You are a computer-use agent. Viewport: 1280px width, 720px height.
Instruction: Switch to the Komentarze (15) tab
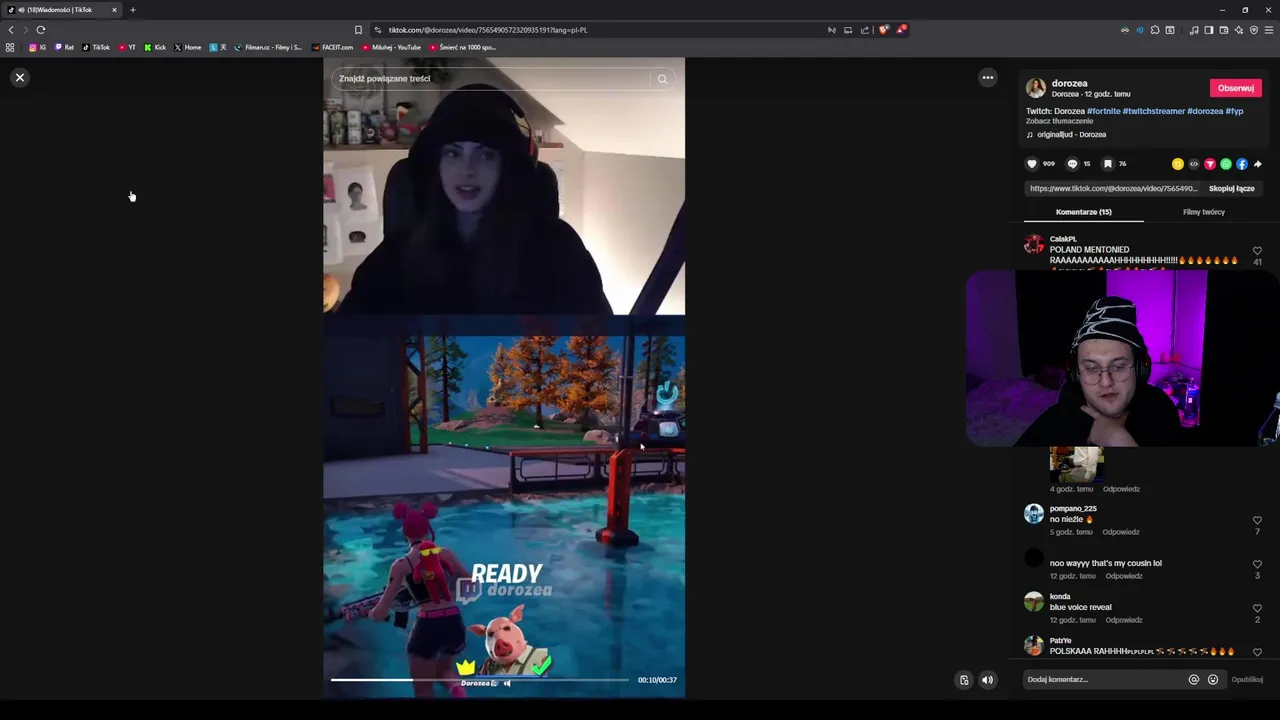[x=1083, y=212]
